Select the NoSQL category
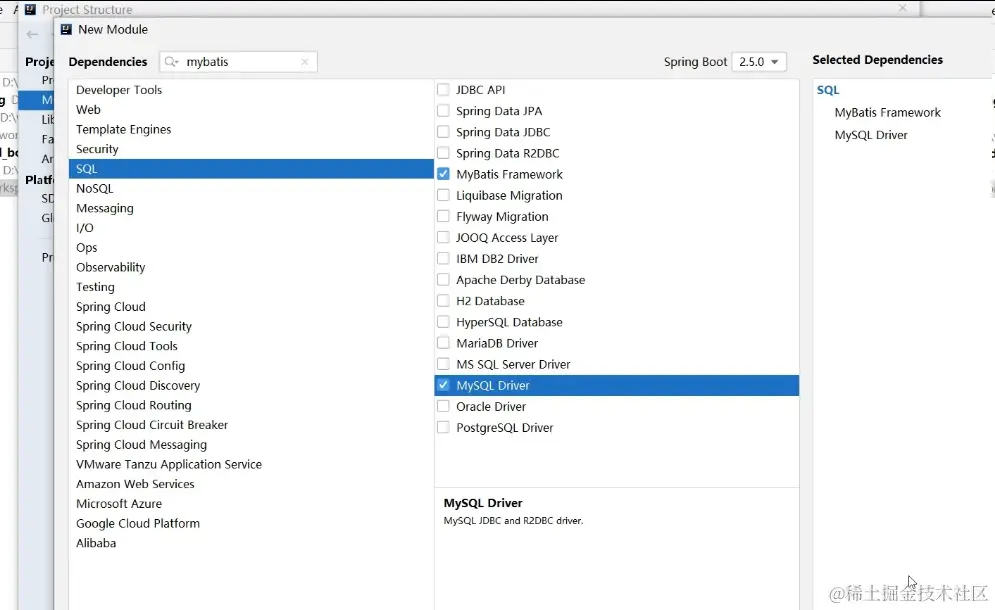 point(95,188)
